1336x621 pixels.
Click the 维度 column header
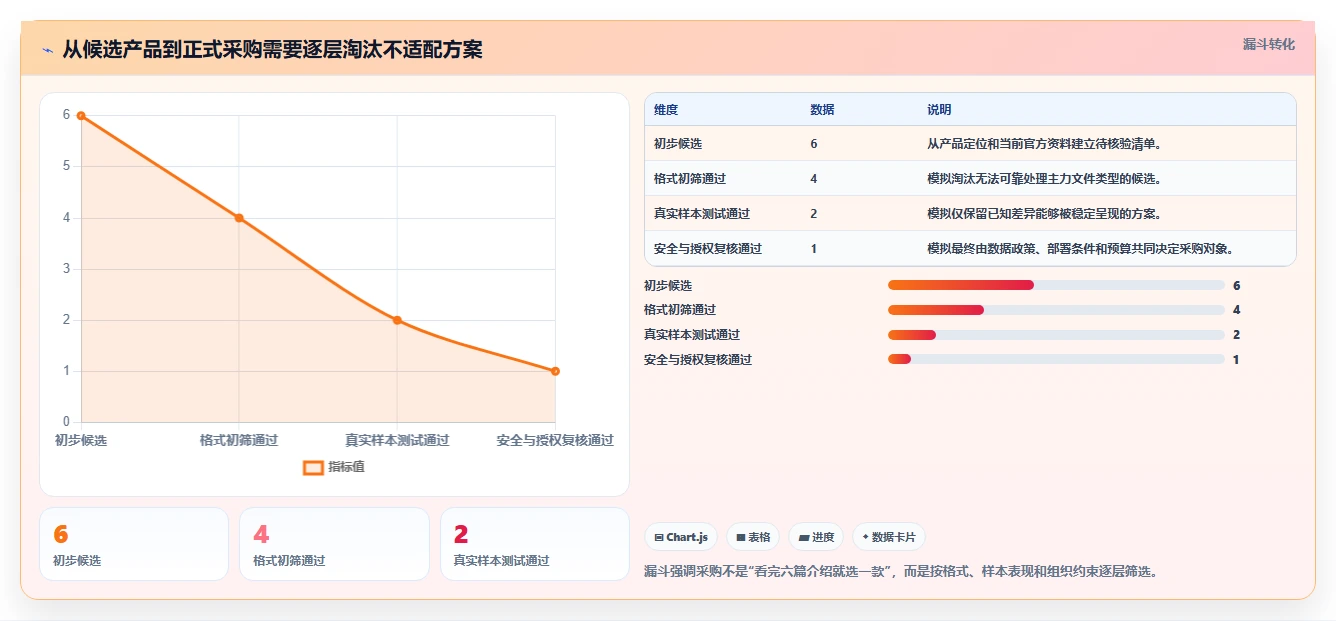pyautogui.click(x=666, y=110)
